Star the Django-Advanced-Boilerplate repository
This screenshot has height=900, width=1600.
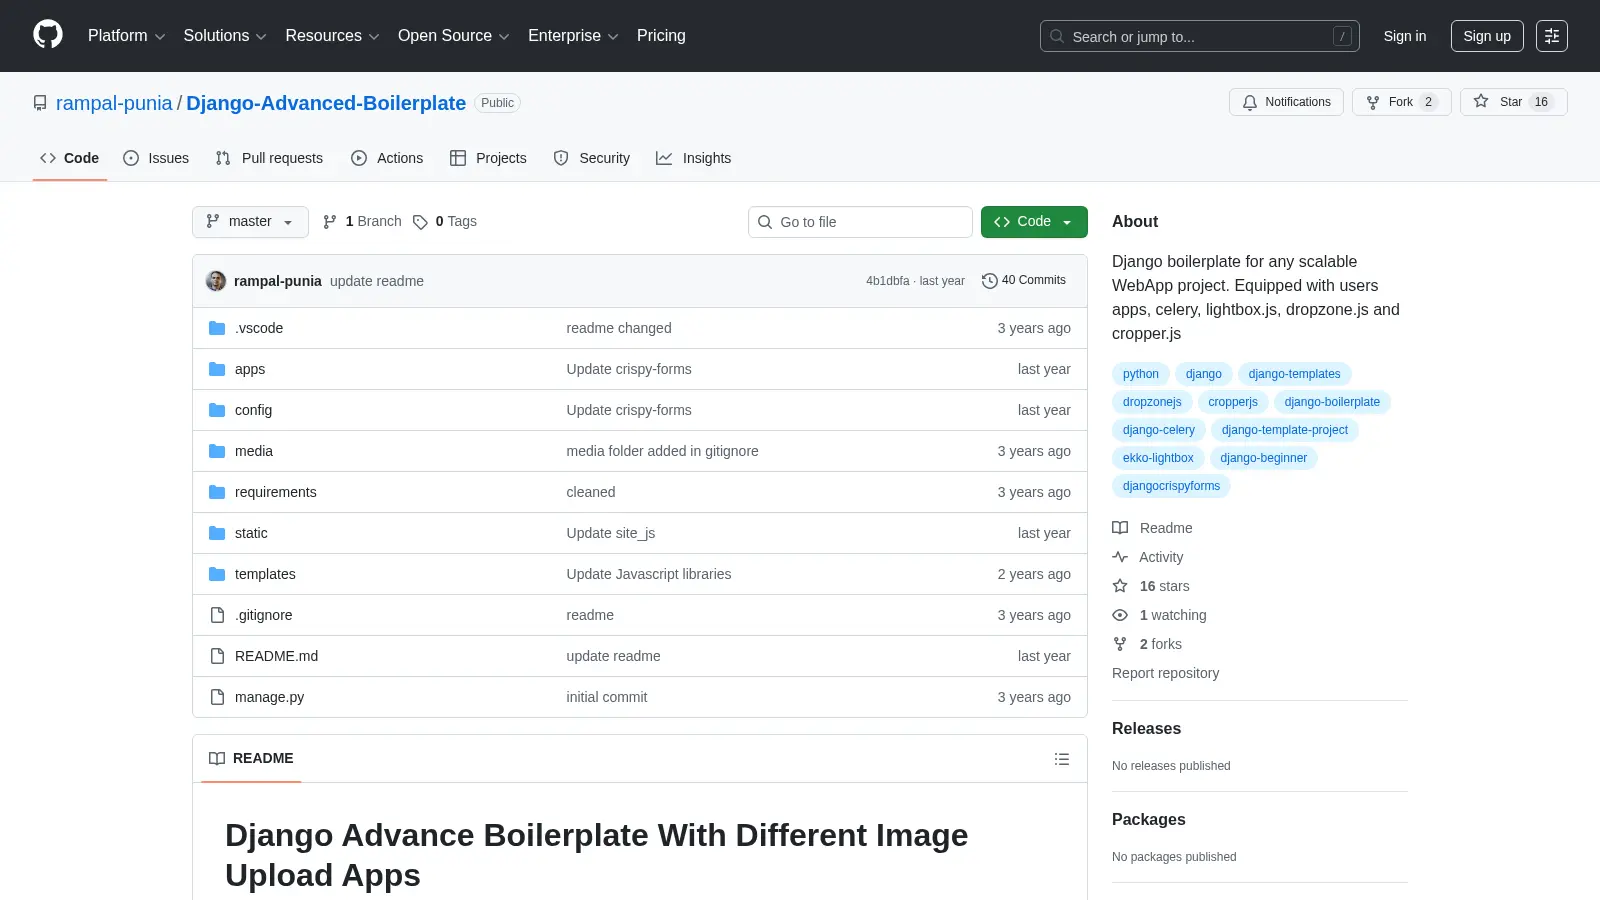1513,102
